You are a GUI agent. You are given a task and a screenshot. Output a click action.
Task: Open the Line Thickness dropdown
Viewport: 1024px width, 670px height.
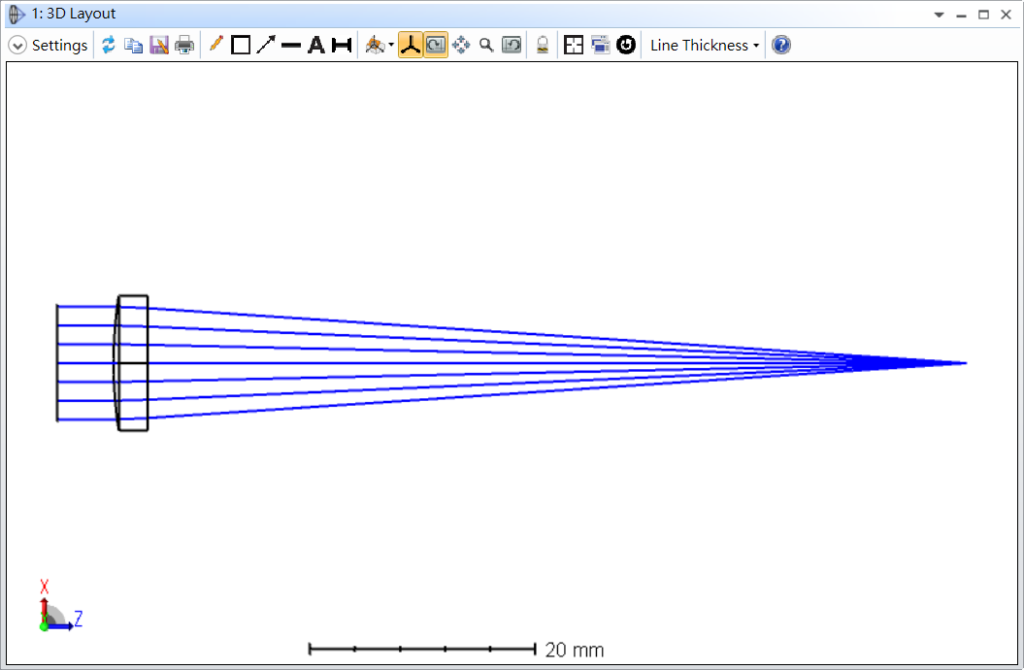(703, 44)
